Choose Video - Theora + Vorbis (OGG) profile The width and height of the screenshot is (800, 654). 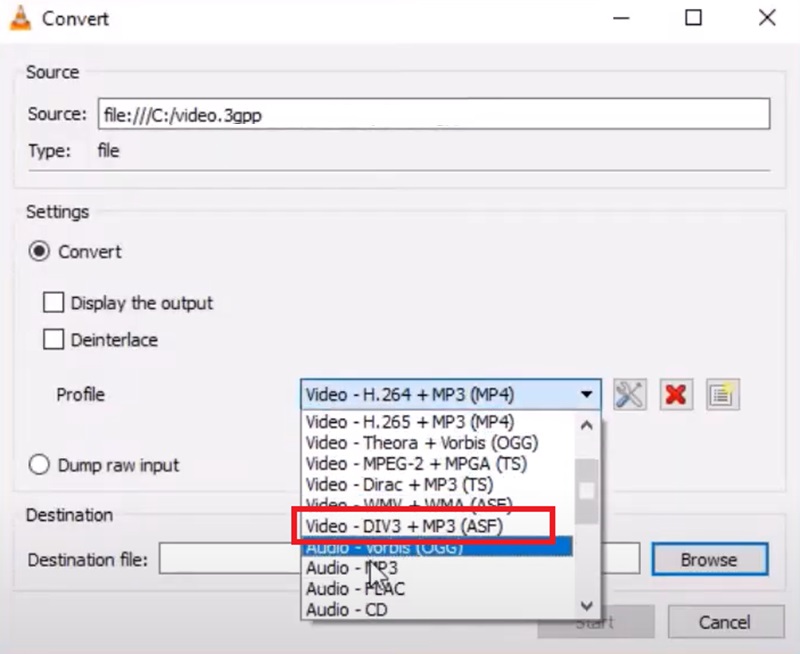(439, 443)
